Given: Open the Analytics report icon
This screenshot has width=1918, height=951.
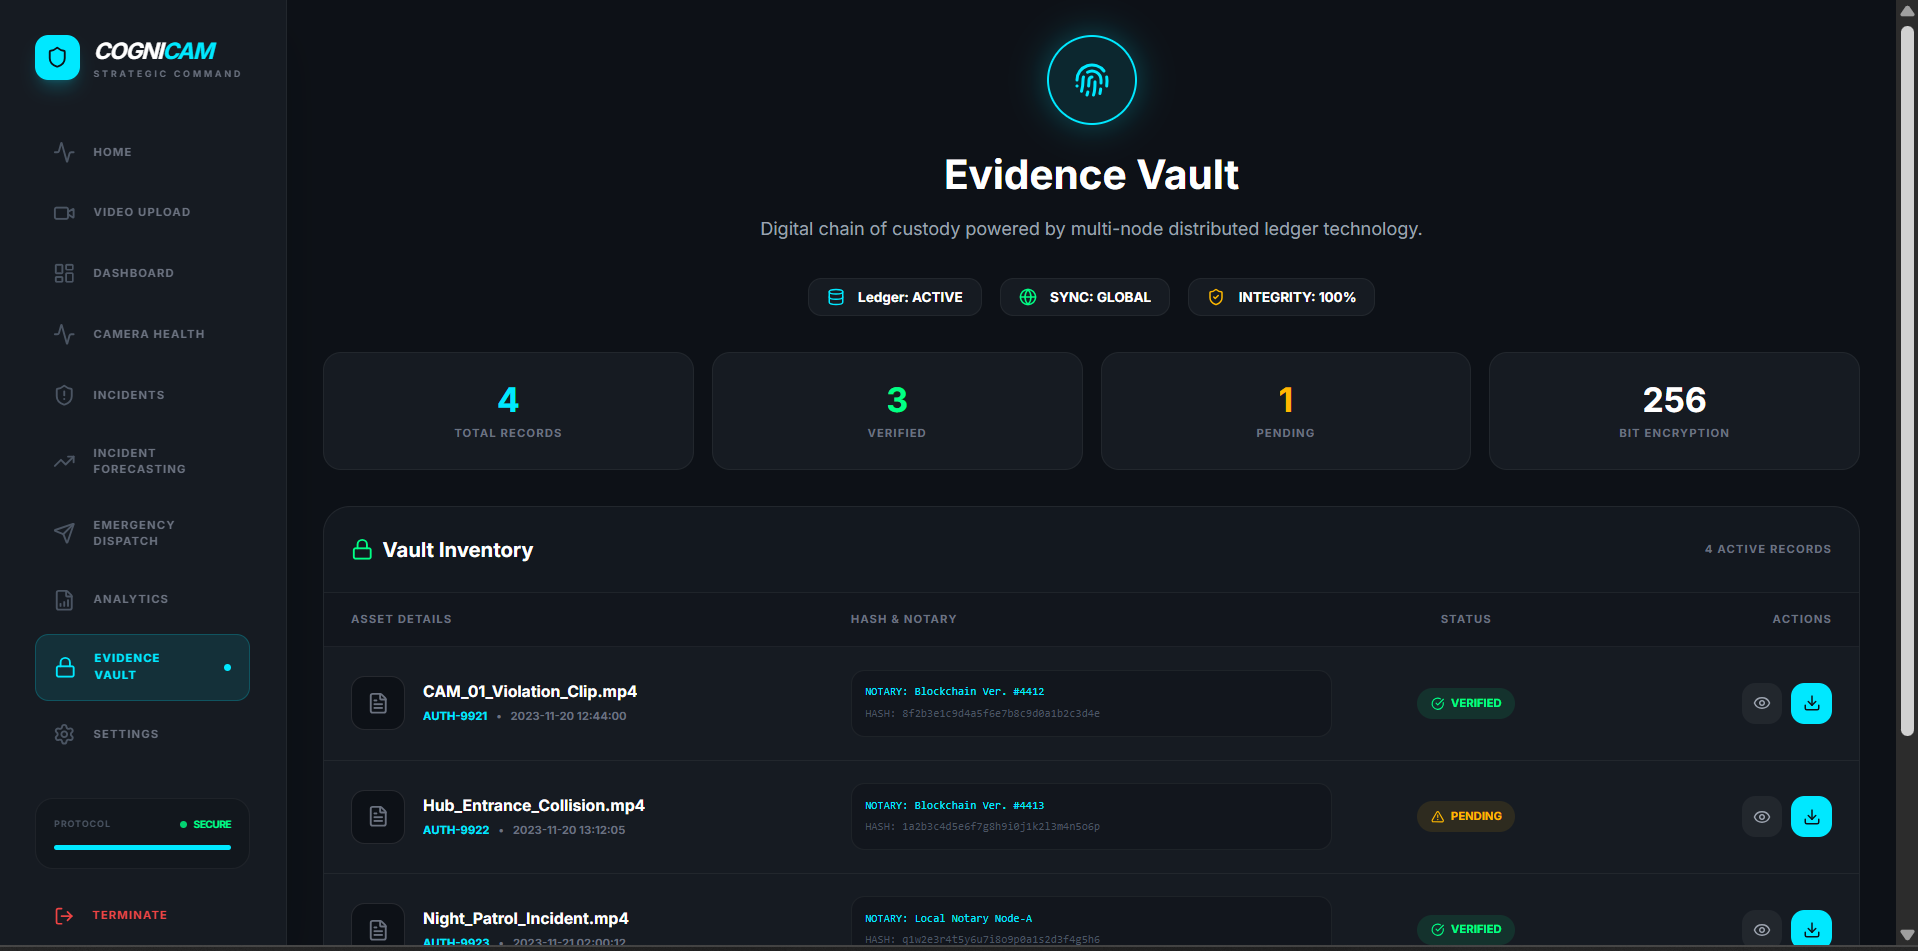Looking at the screenshot, I should click(64, 600).
